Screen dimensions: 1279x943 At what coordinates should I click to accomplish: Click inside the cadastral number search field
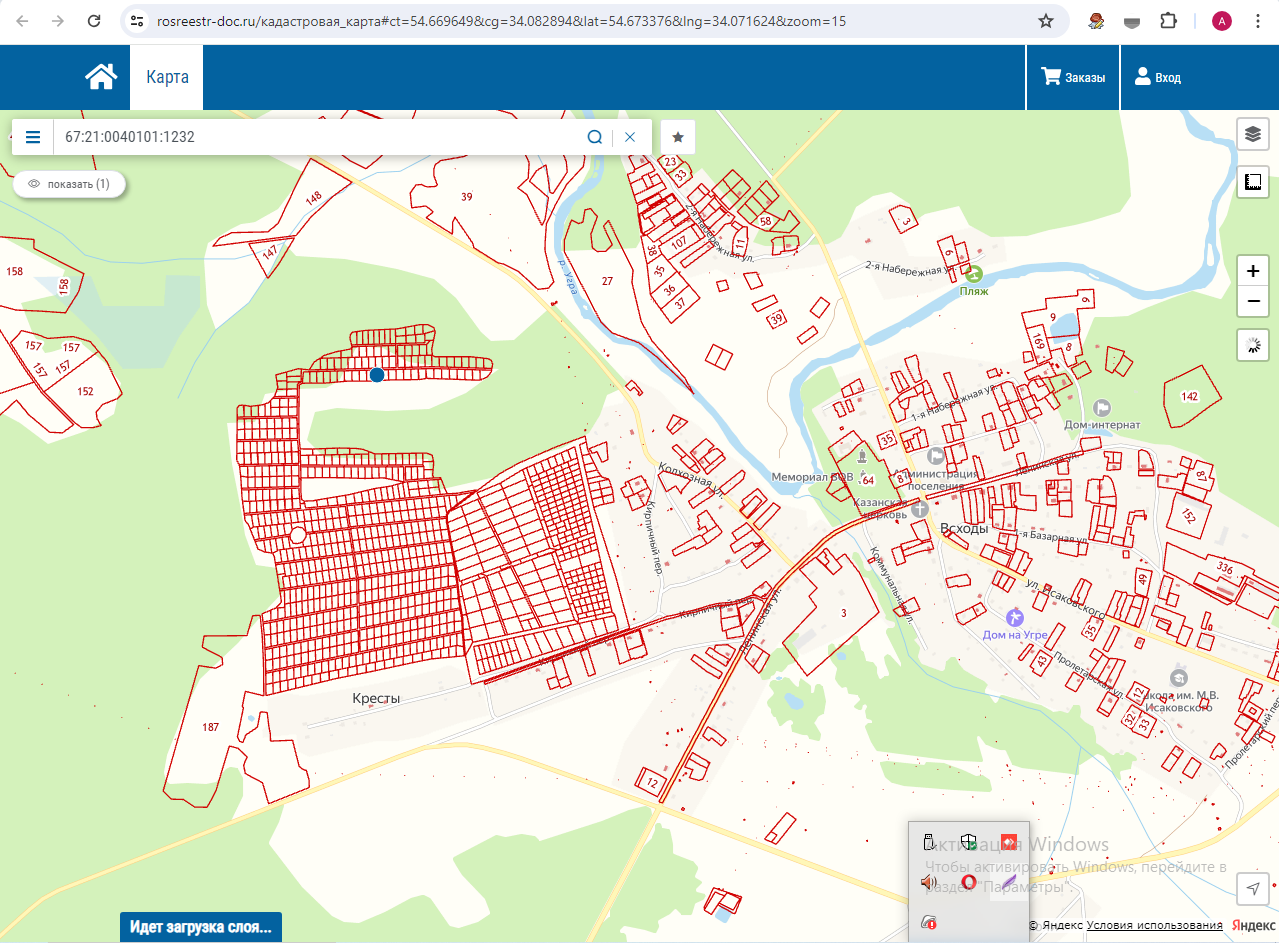tap(320, 137)
